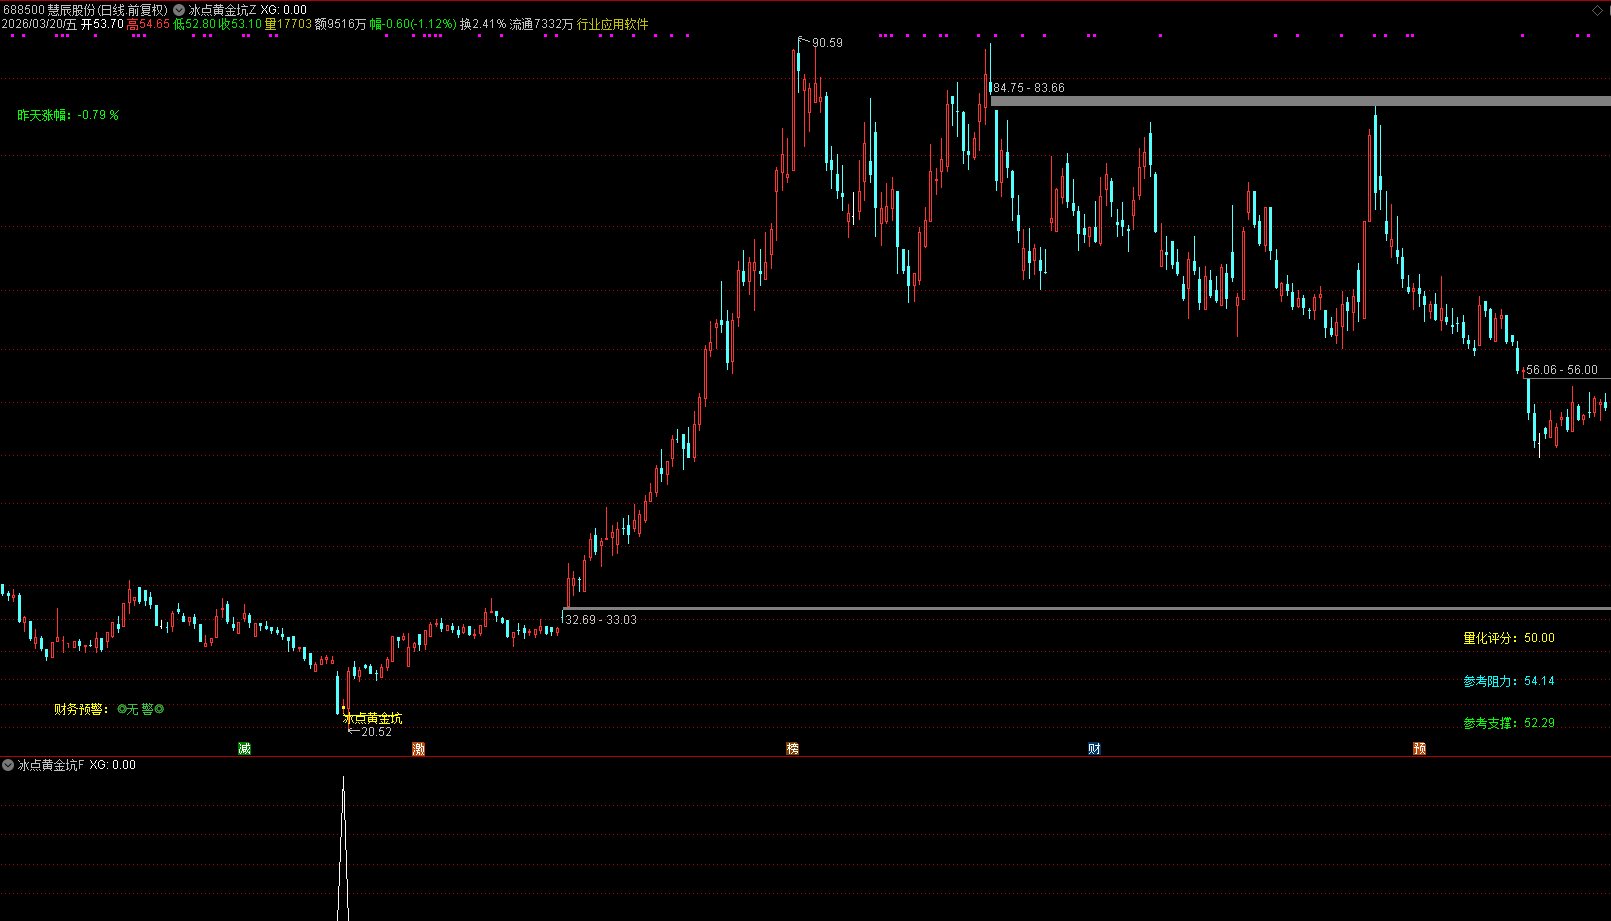Click the 20.52 low price label
This screenshot has height=921, width=1611.
376,732
